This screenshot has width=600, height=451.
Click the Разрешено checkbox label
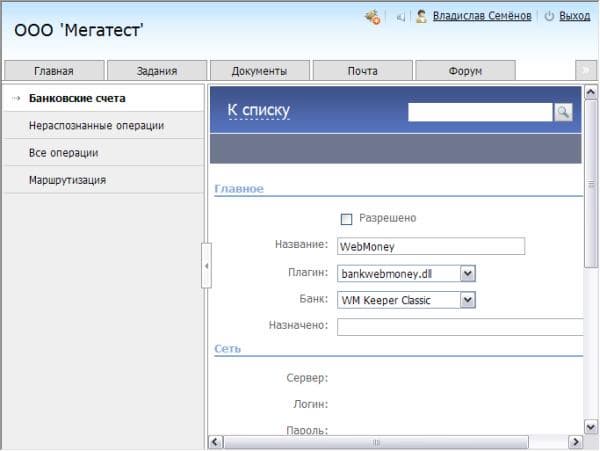tap(387, 218)
